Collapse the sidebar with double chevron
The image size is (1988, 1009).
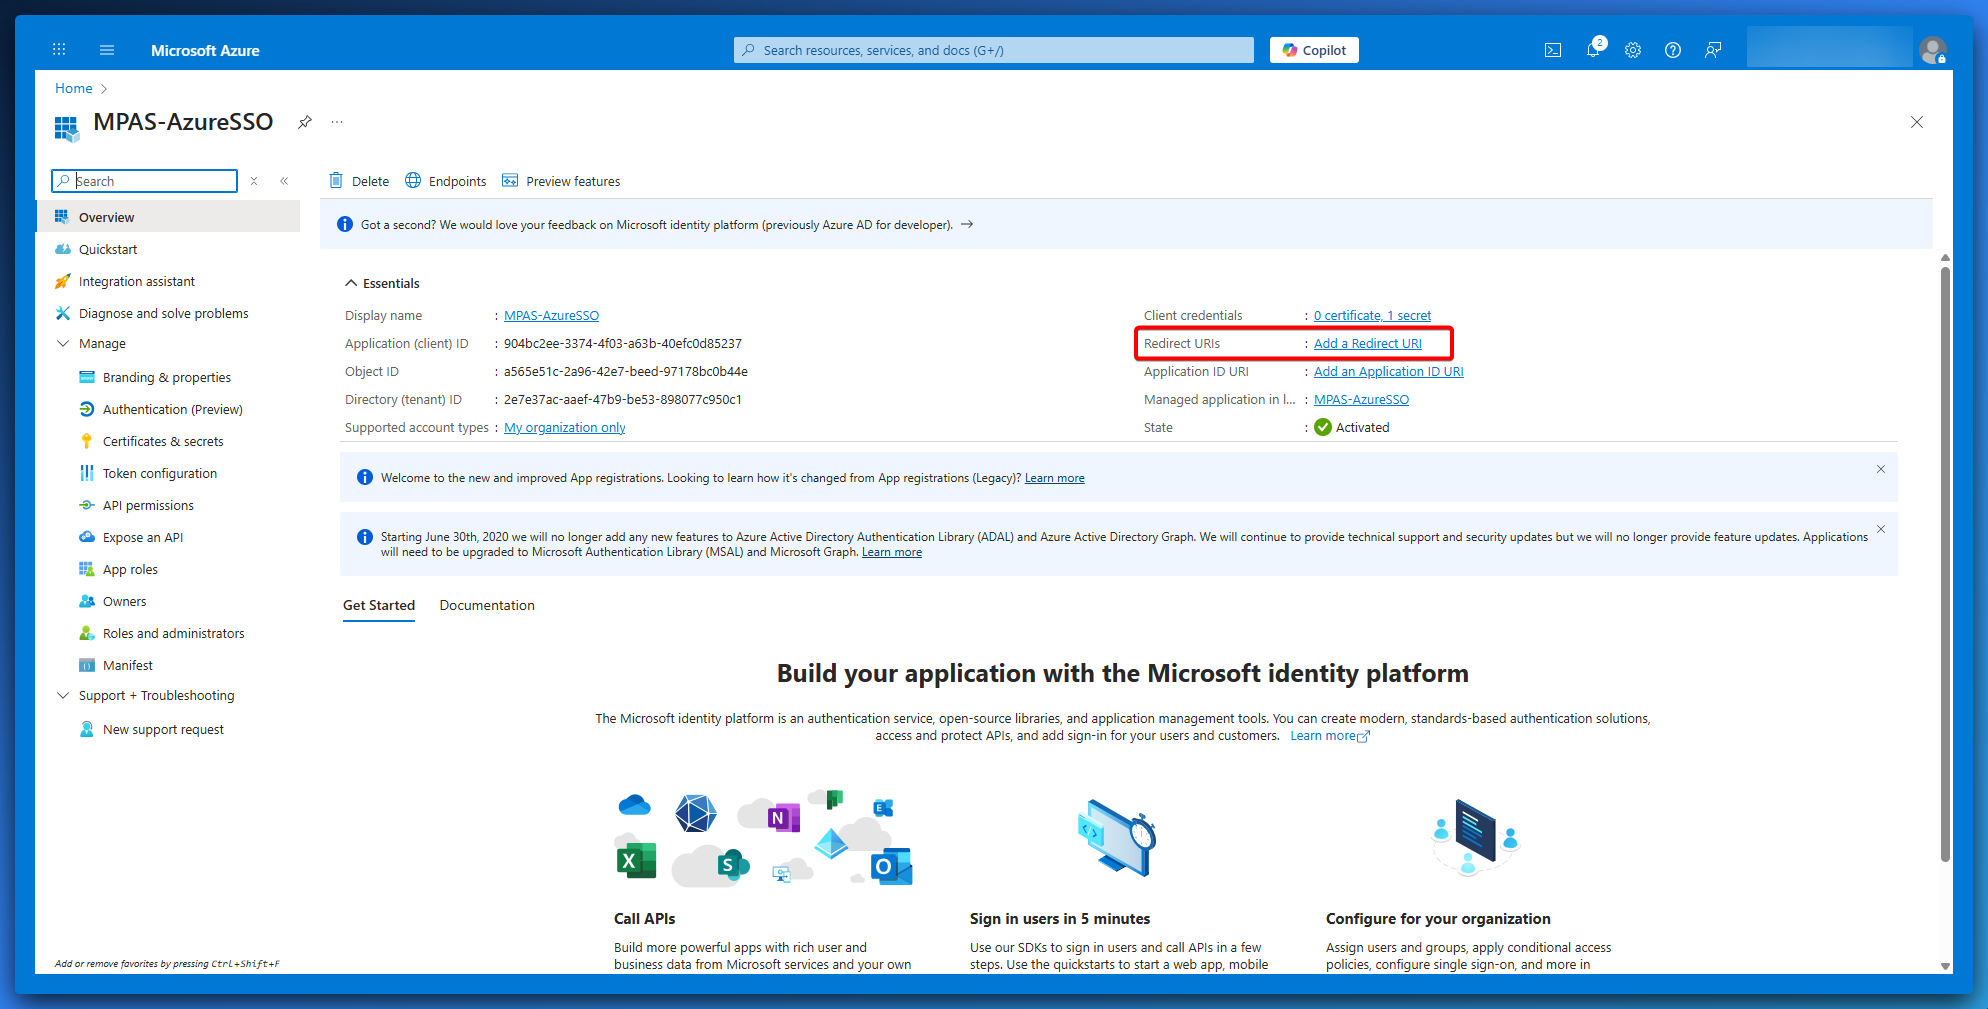(x=284, y=181)
